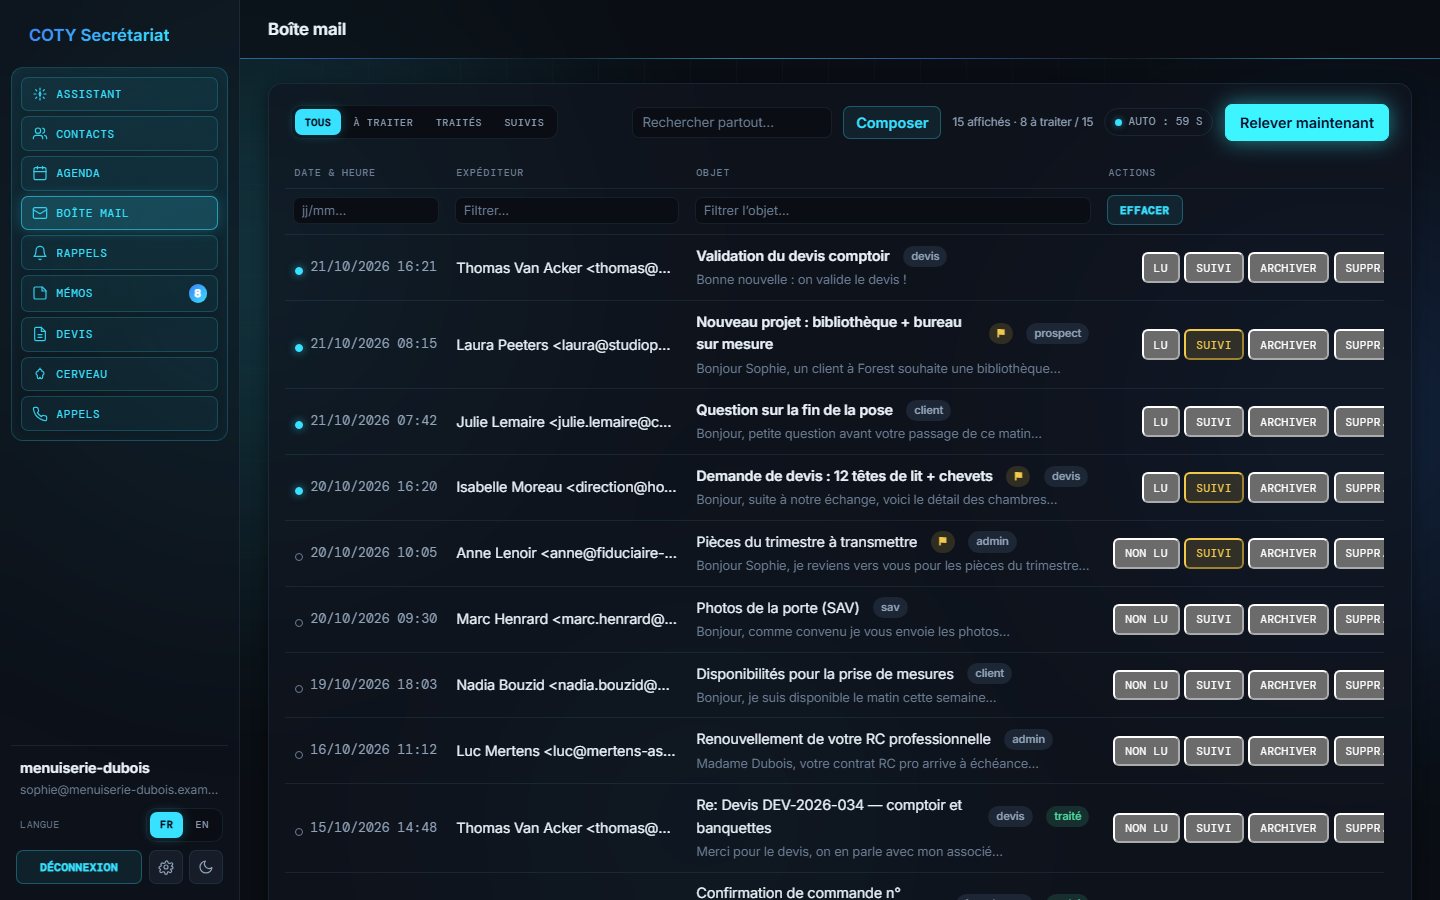The image size is (1440, 900).
Task: Open settings via the gear icon
Action: (x=166, y=867)
